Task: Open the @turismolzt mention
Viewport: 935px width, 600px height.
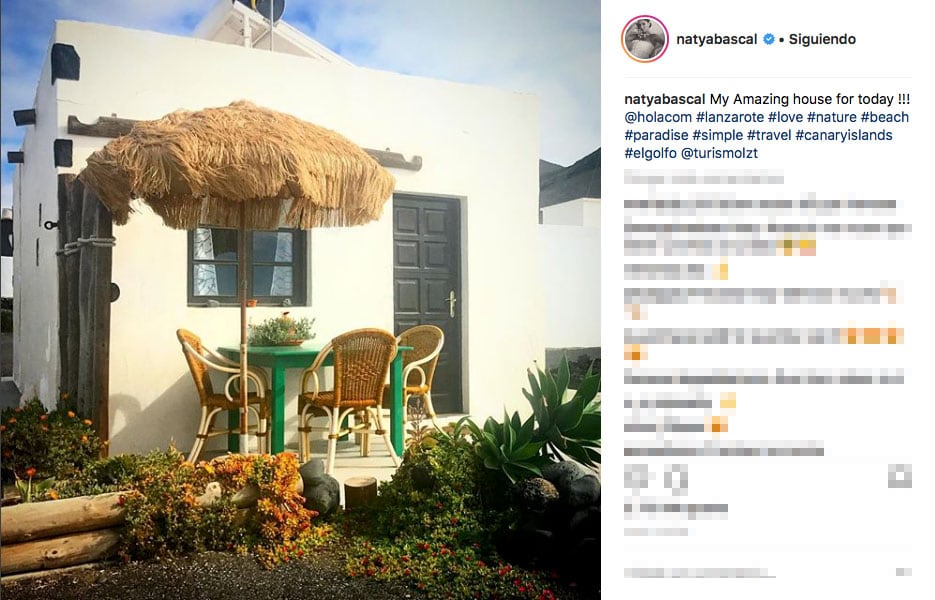Action: (719, 153)
